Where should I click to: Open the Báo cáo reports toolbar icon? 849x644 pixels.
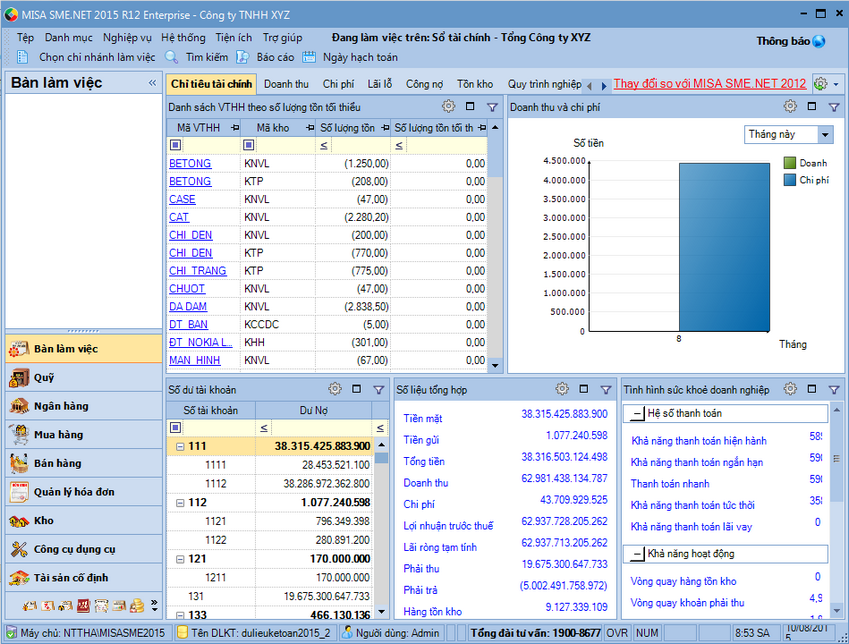click(x=242, y=57)
